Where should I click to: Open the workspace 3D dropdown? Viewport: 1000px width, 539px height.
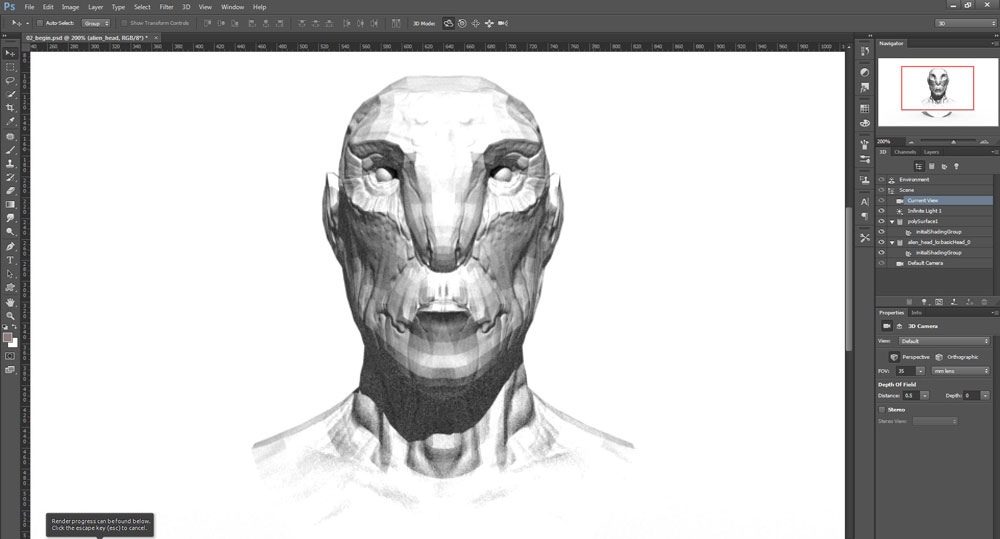pyautogui.click(x=966, y=23)
